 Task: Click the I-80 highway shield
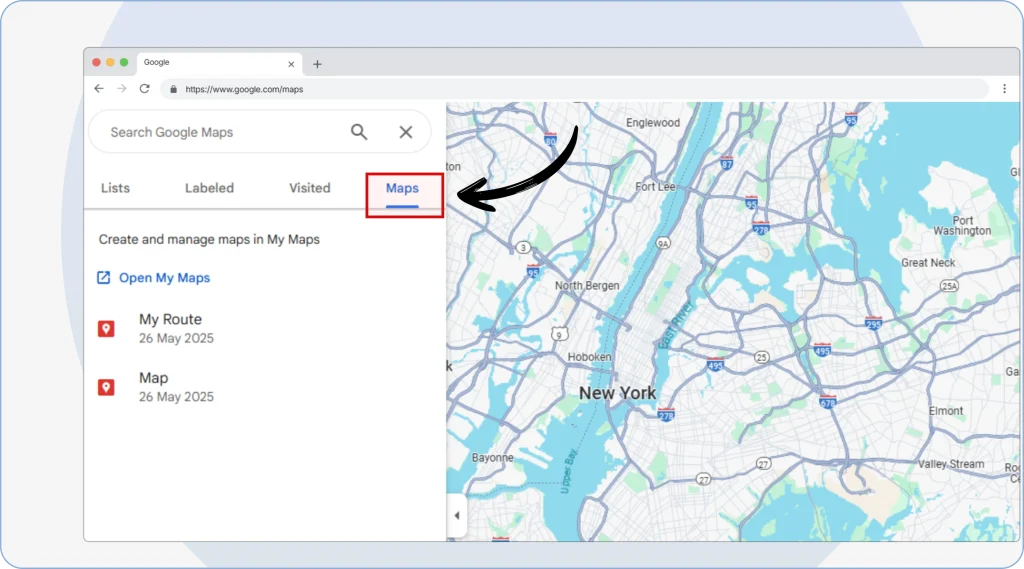(x=550, y=138)
